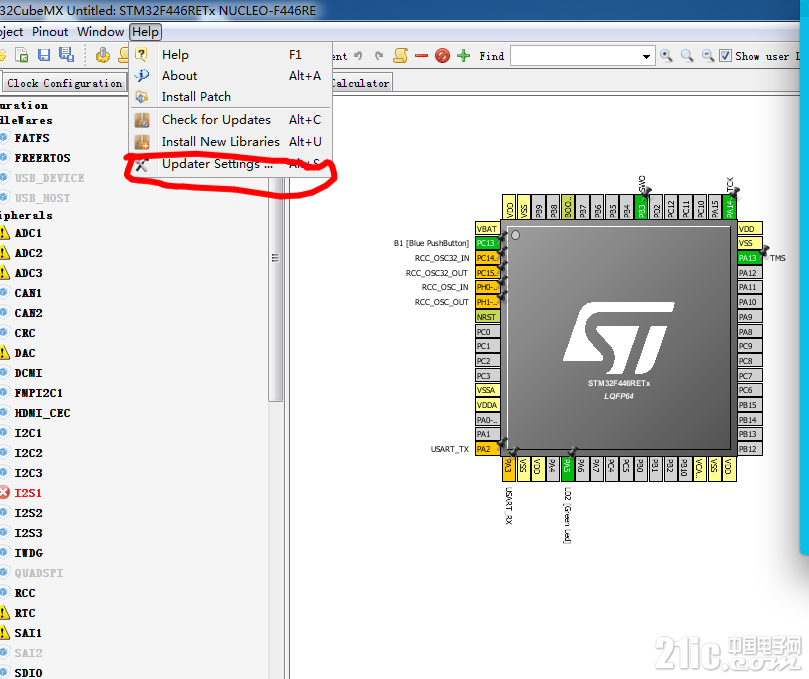Select About in the Help menu

point(231,76)
